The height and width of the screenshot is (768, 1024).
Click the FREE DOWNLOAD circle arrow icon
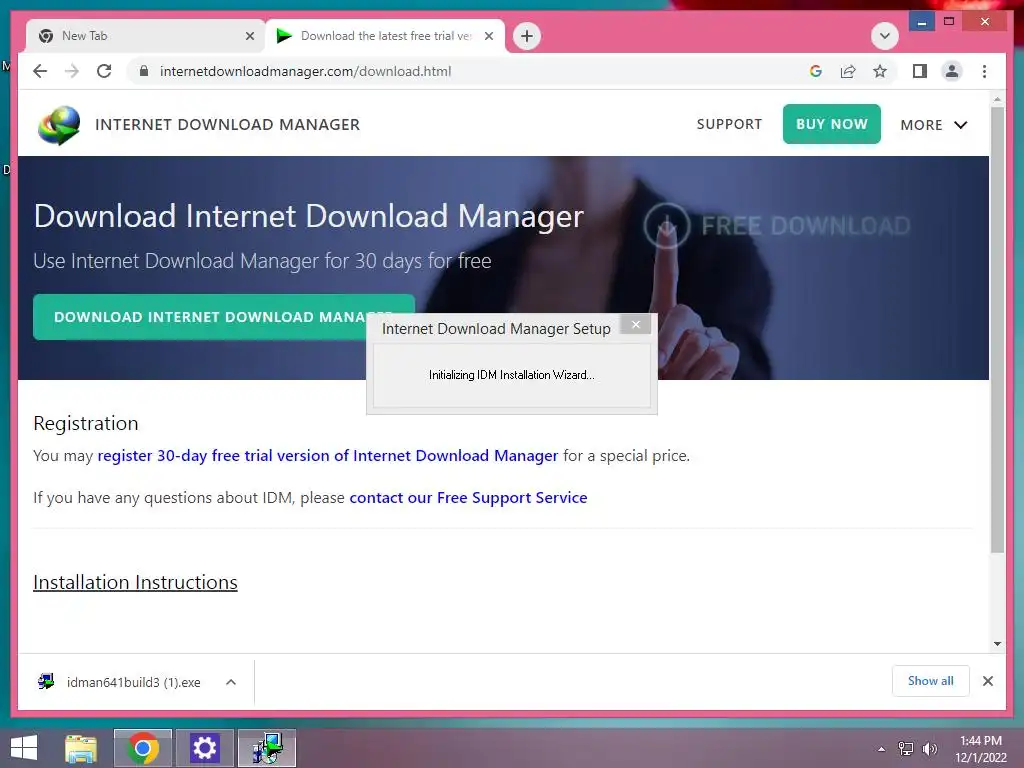pos(666,225)
